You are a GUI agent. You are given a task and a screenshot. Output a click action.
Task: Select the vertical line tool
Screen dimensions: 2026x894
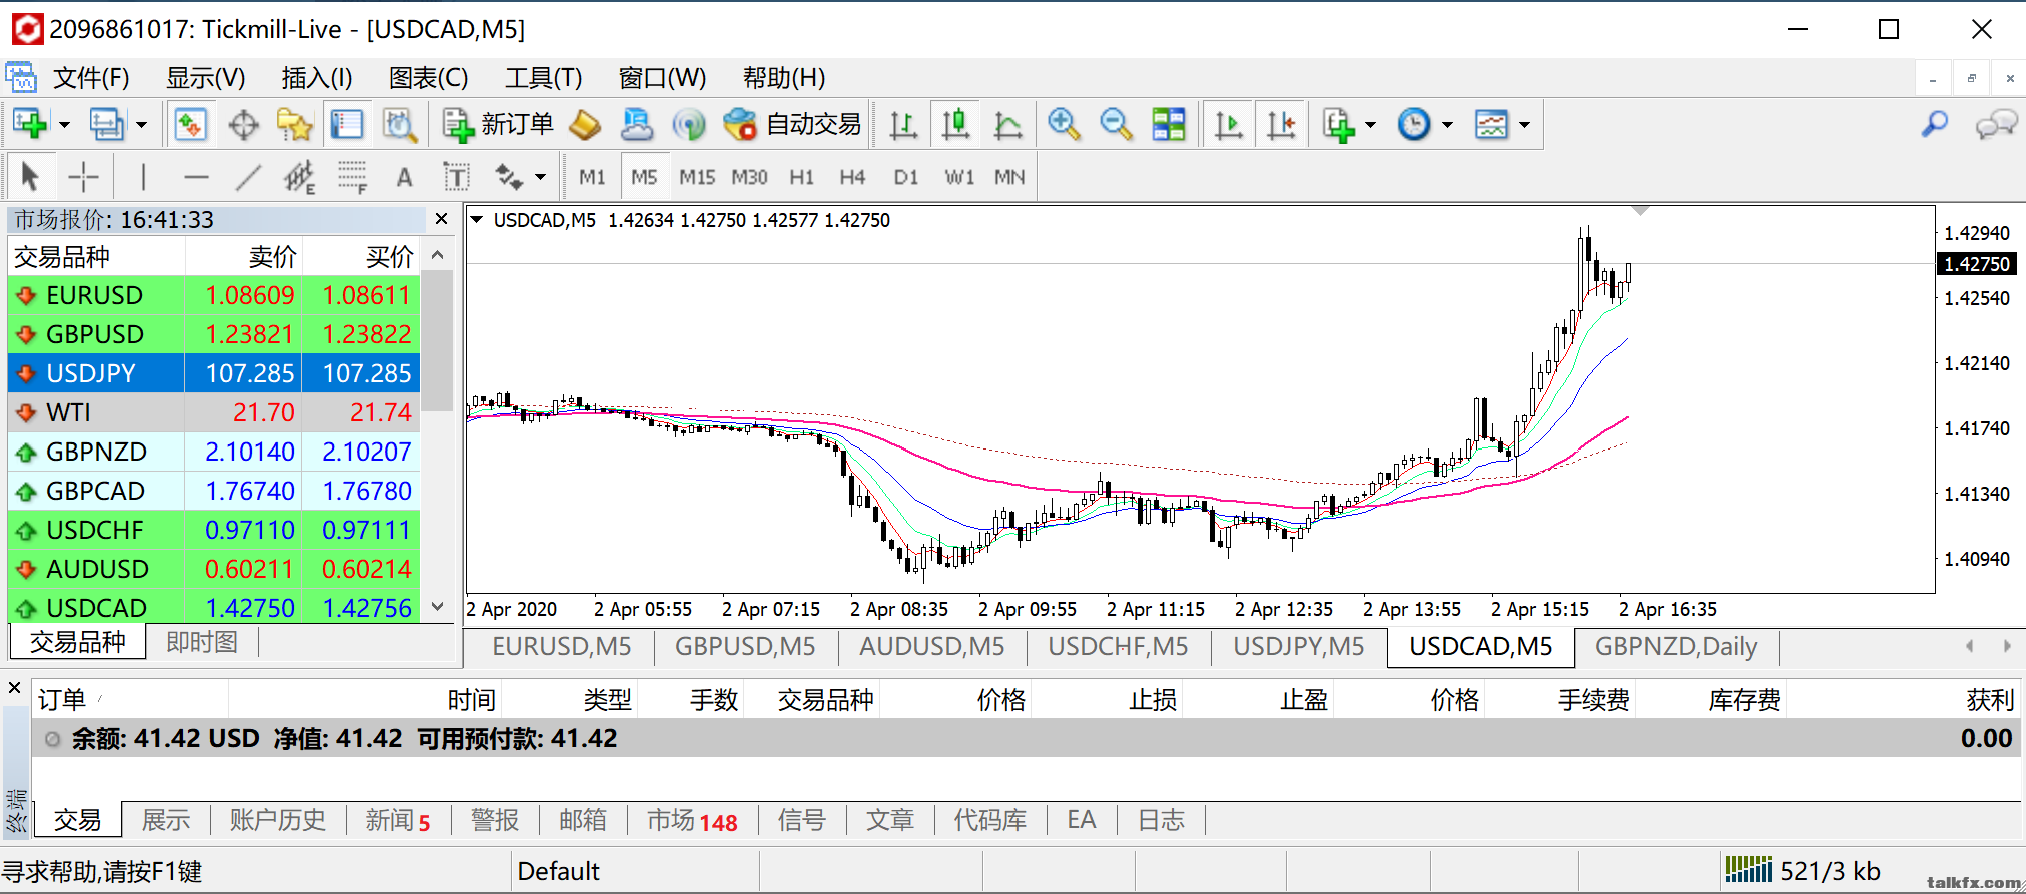pyautogui.click(x=144, y=177)
